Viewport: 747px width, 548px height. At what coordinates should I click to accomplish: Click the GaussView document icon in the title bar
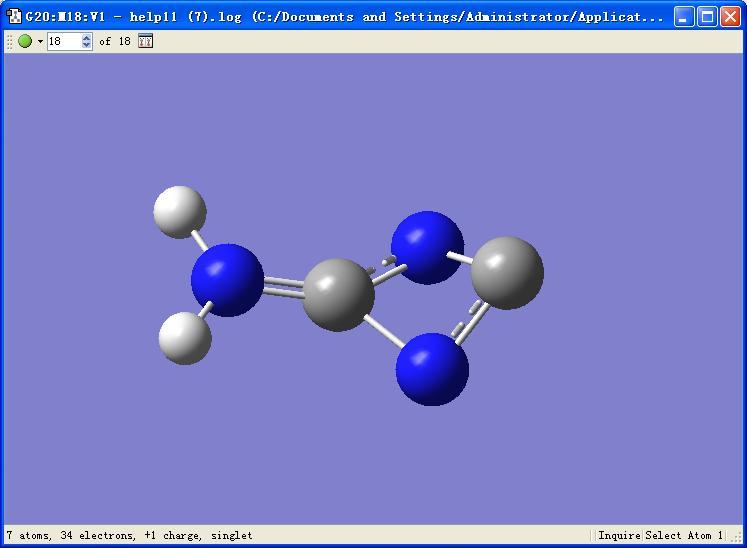(14, 17)
